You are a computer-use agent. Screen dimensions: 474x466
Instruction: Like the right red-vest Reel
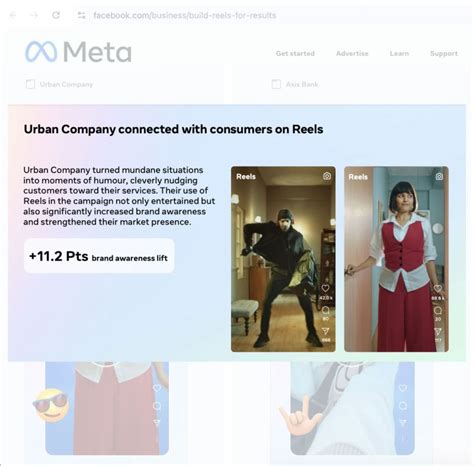click(438, 288)
